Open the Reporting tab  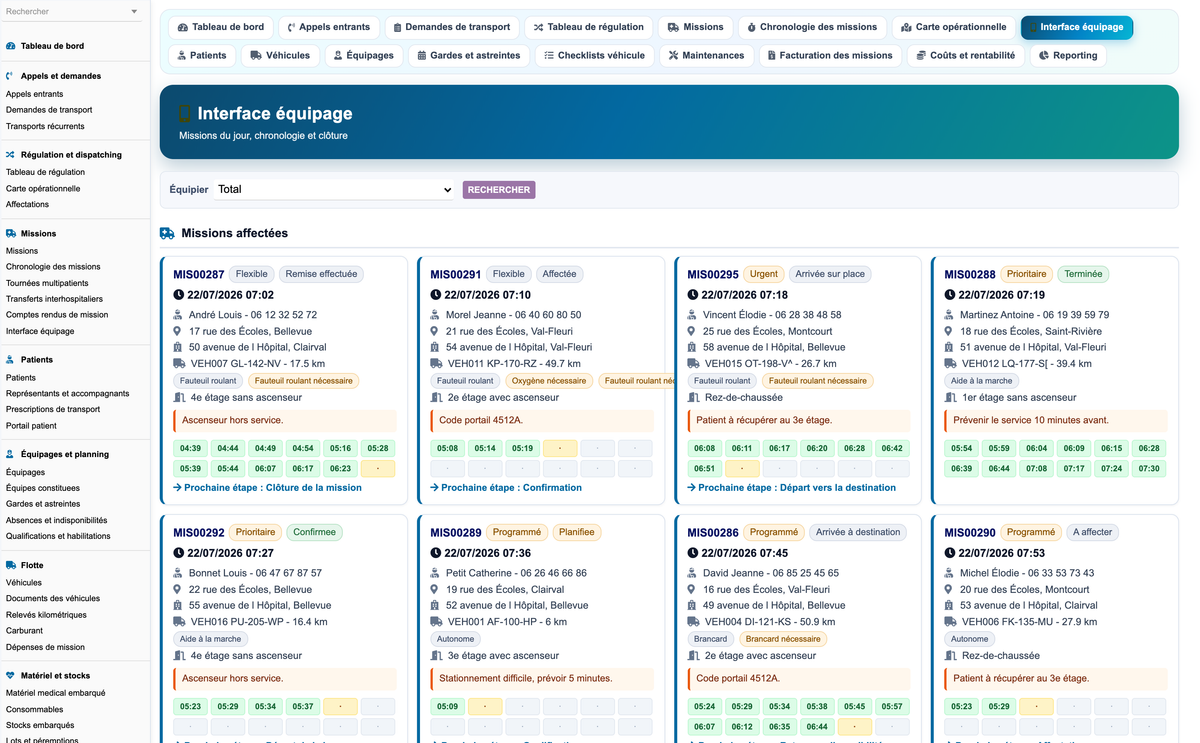point(1068,55)
